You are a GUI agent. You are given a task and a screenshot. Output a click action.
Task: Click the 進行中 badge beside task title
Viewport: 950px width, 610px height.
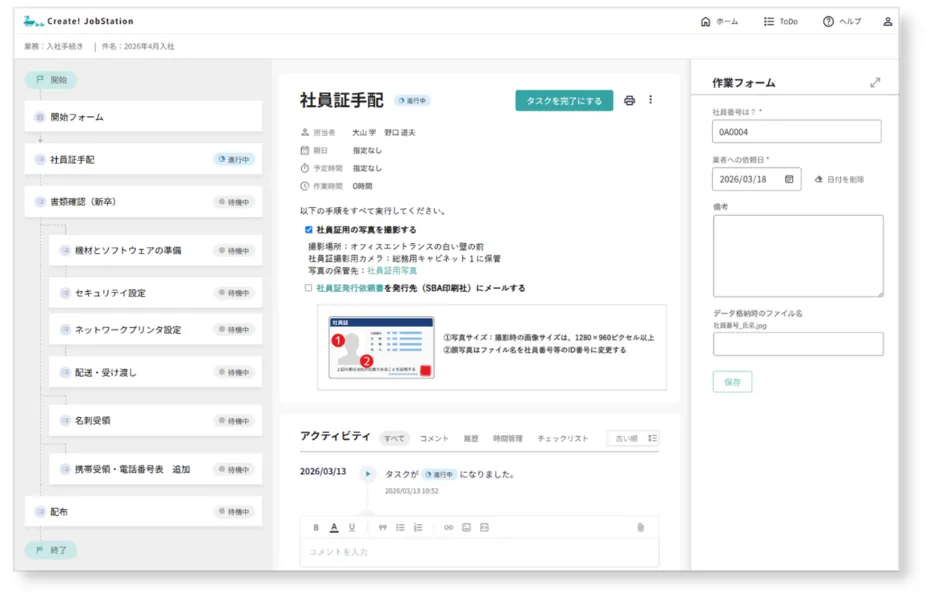pyautogui.click(x=412, y=101)
